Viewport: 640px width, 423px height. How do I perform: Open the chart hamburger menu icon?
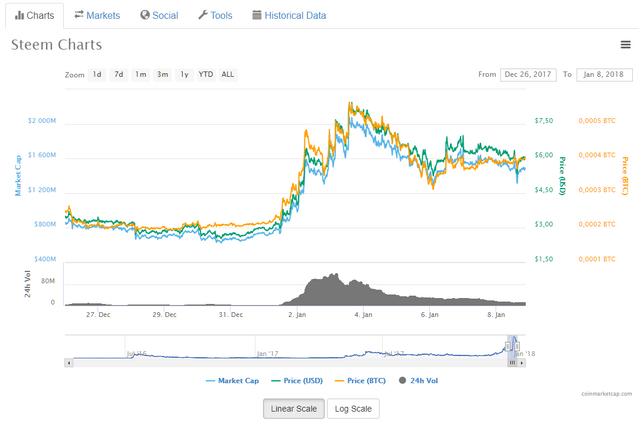coord(625,45)
